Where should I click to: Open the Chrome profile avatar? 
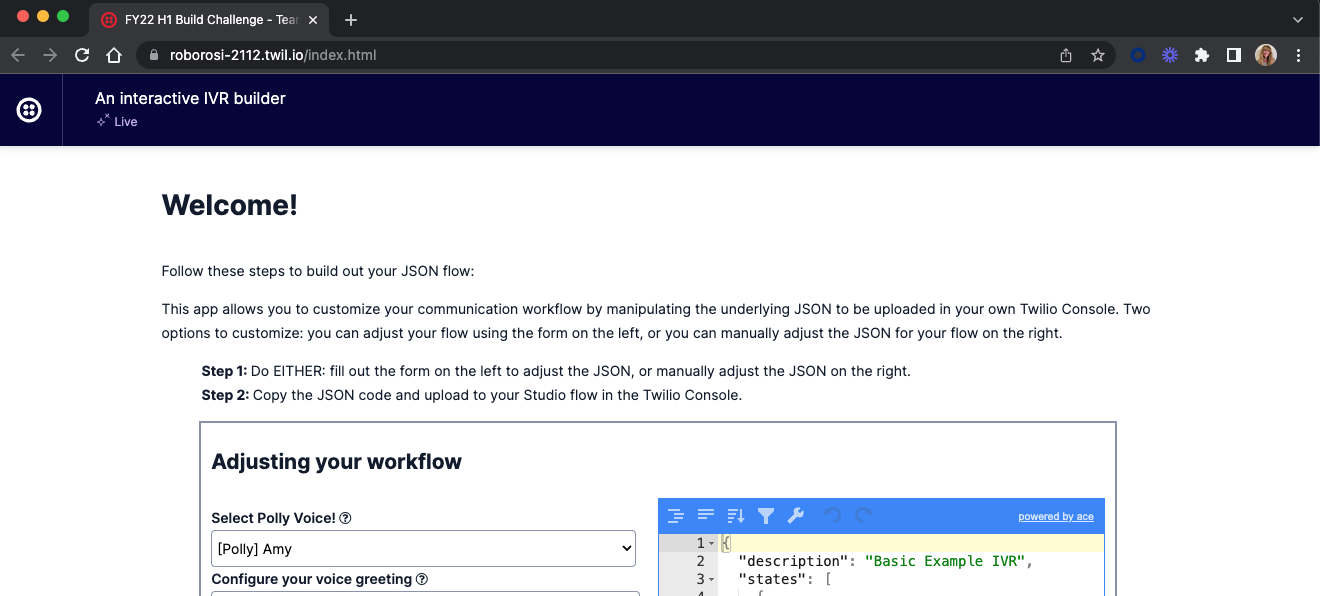pos(1266,55)
